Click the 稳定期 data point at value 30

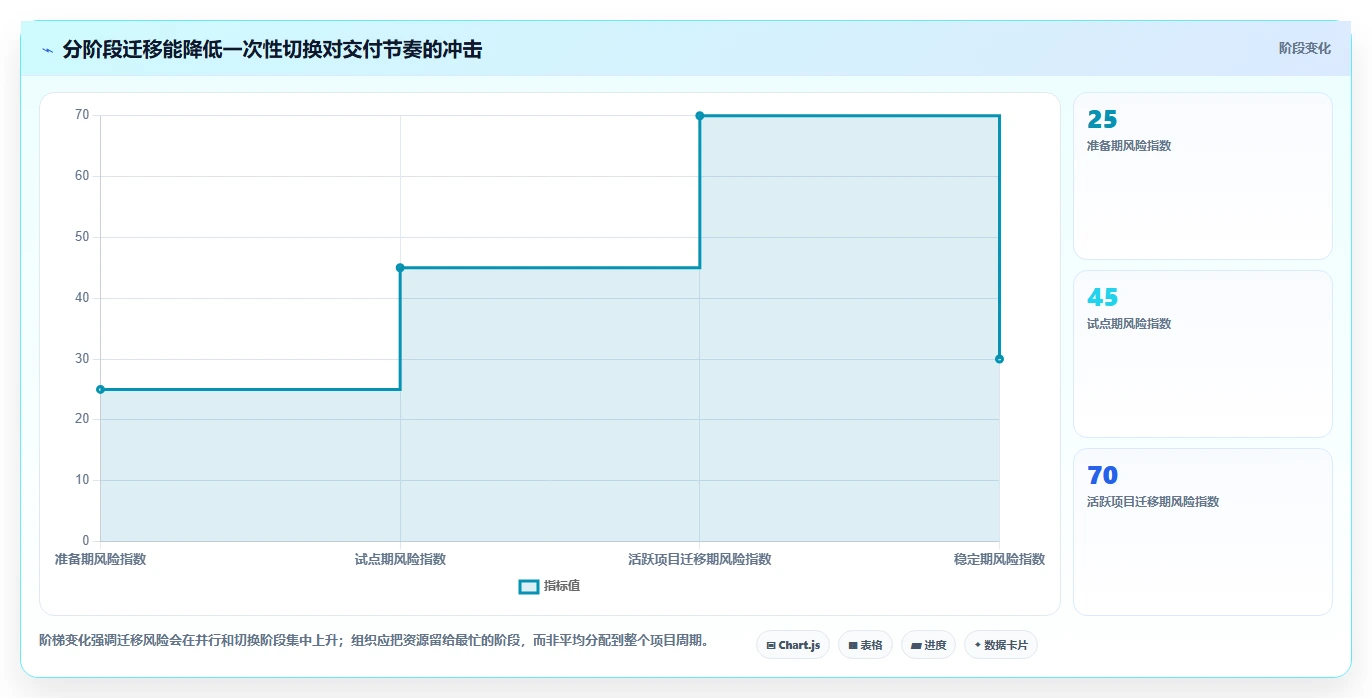(999, 359)
